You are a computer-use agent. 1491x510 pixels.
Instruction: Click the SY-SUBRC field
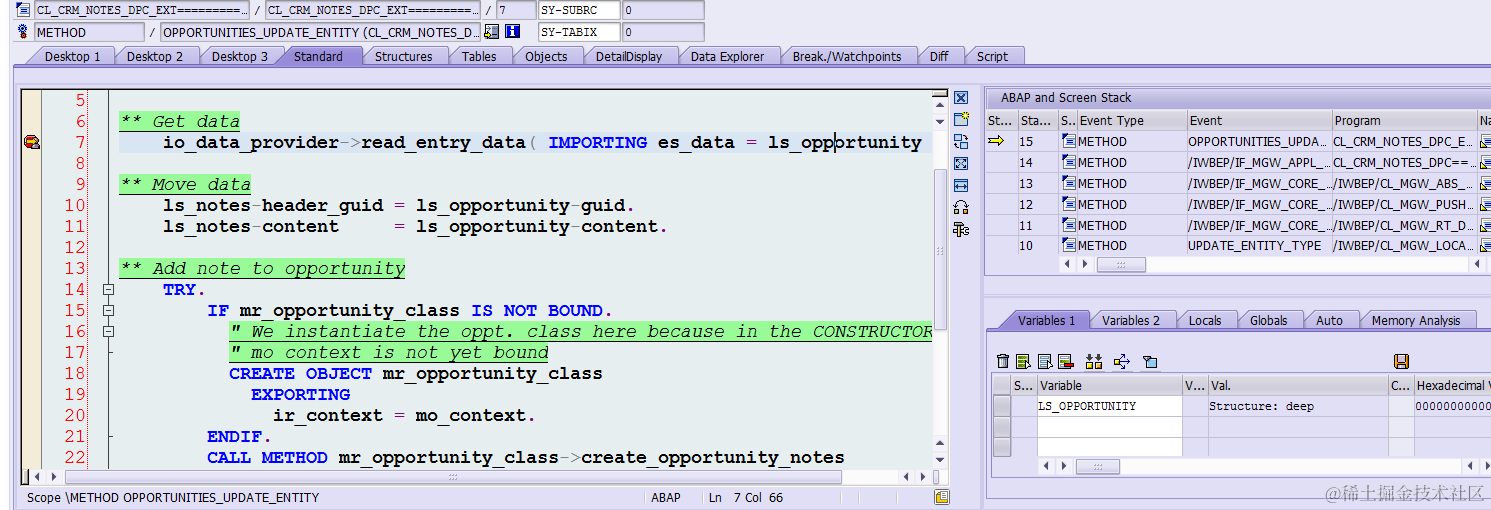click(x=578, y=10)
